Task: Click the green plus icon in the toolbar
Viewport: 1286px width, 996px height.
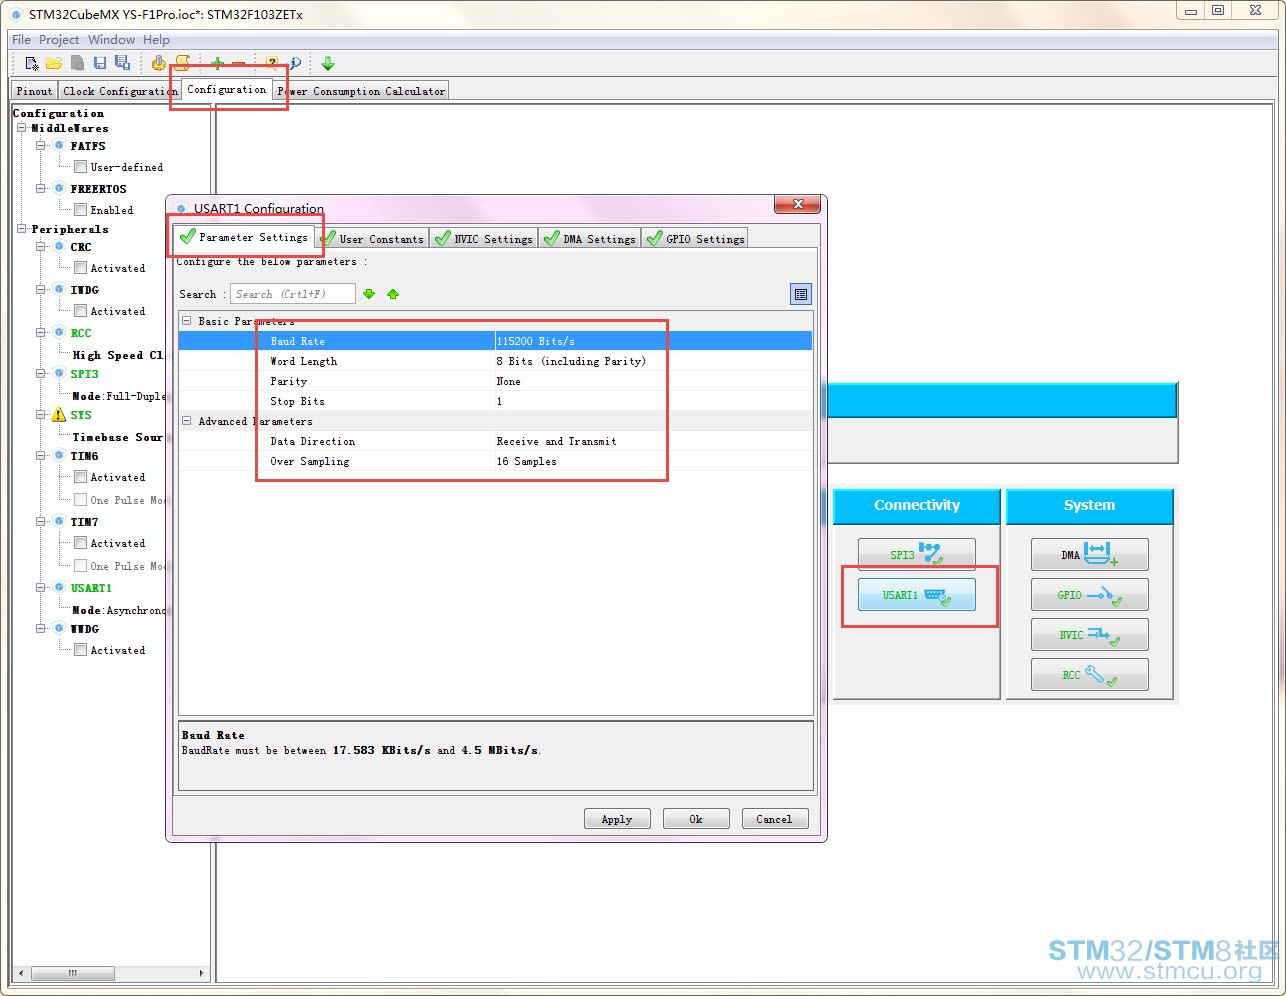Action: tap(217, 63)
